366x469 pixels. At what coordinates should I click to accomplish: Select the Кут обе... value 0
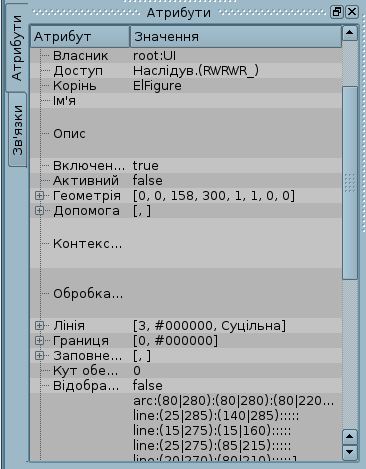point(137,371)
